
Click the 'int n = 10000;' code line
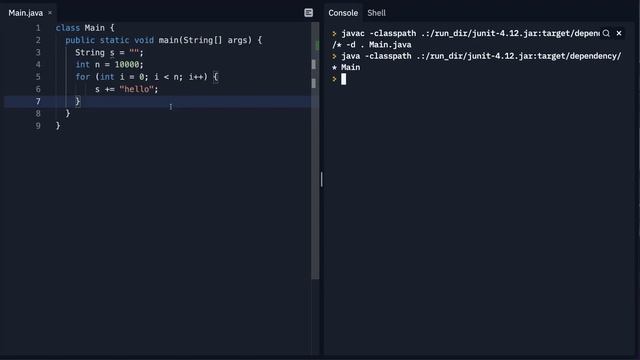(x=109, y=64)
